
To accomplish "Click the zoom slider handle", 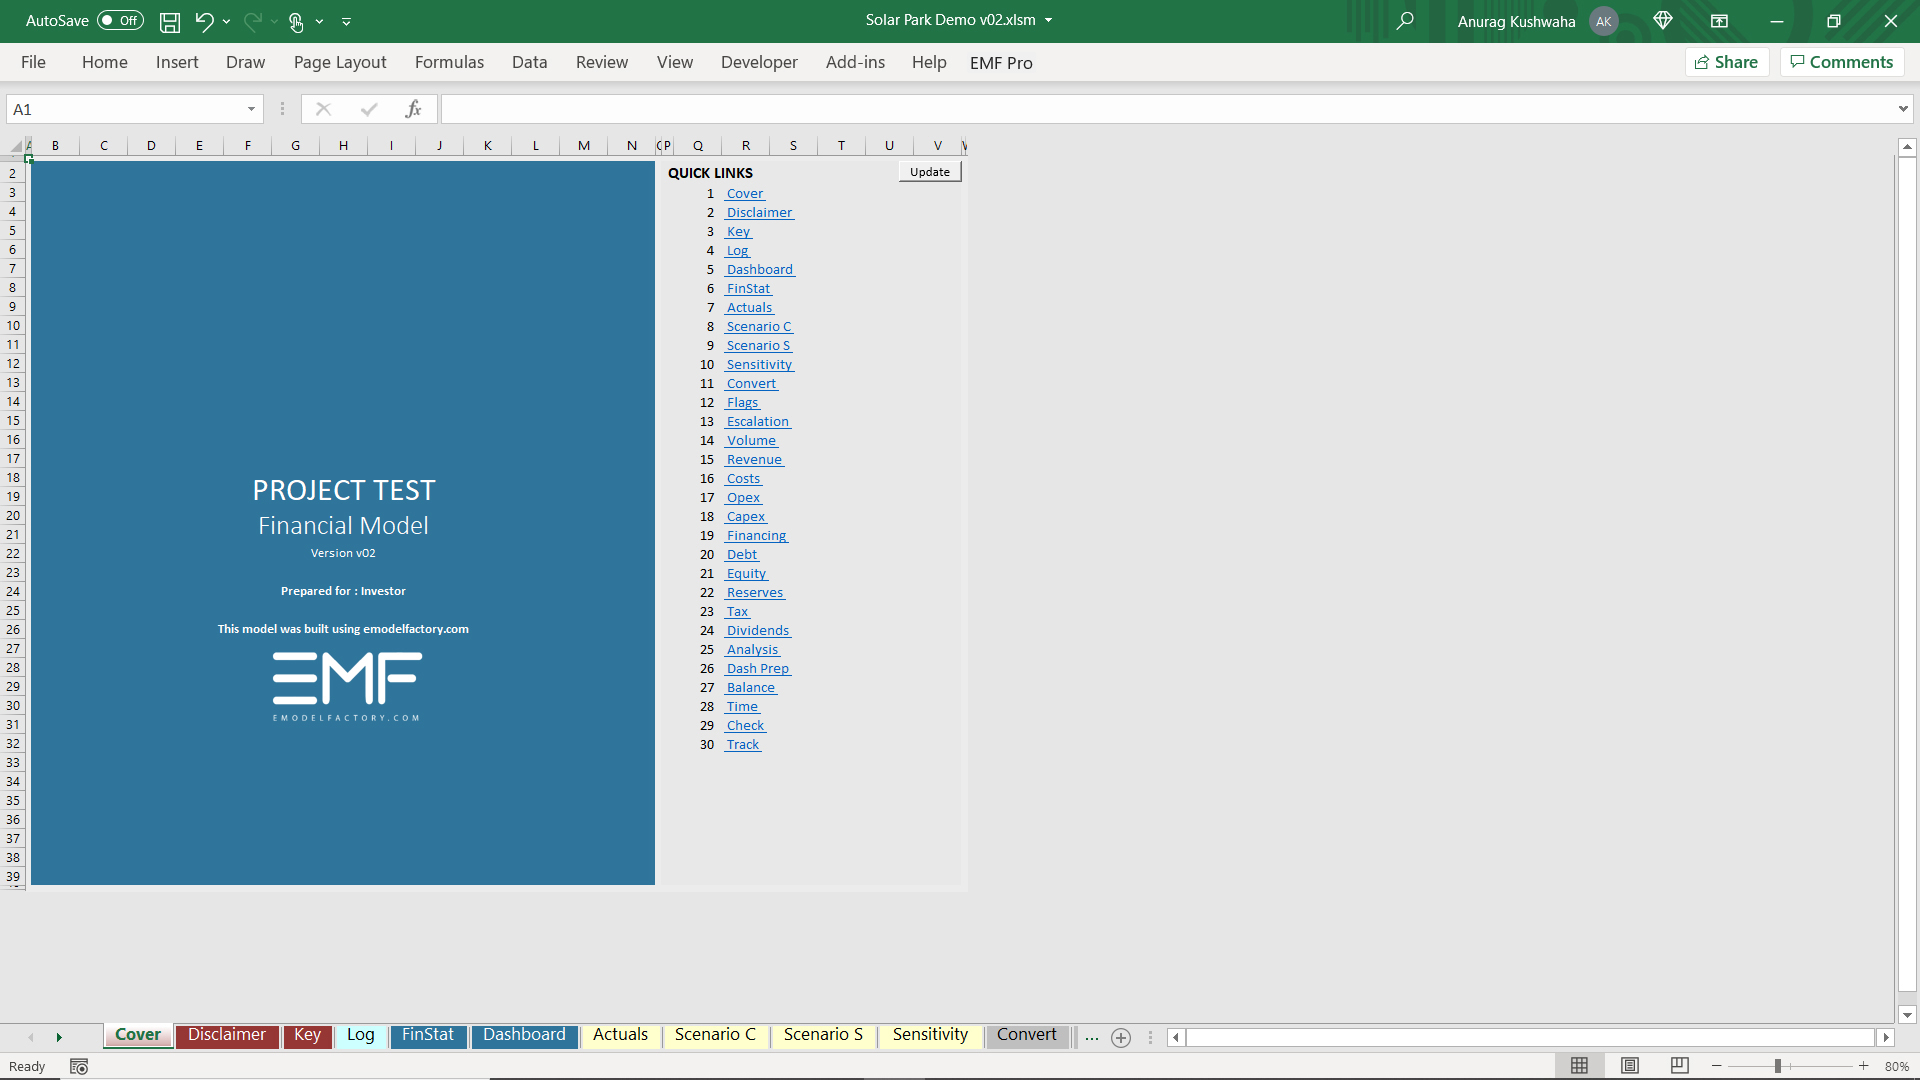I will [x=1778, y=1067].
